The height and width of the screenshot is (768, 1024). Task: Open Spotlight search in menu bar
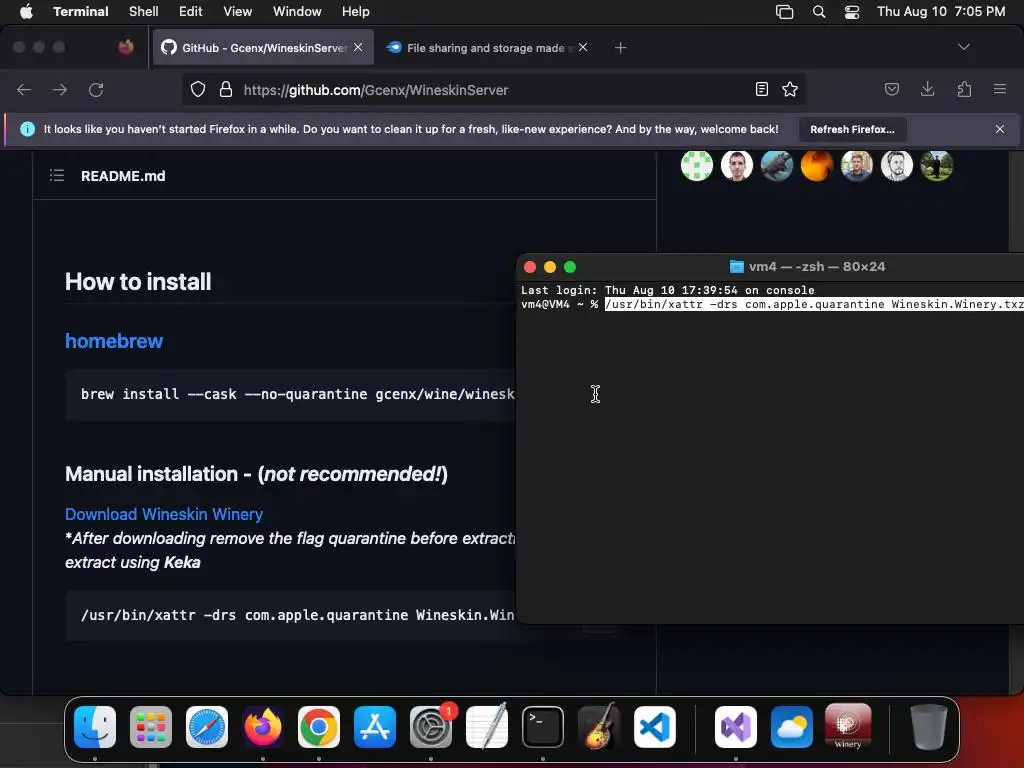[819, 11]
